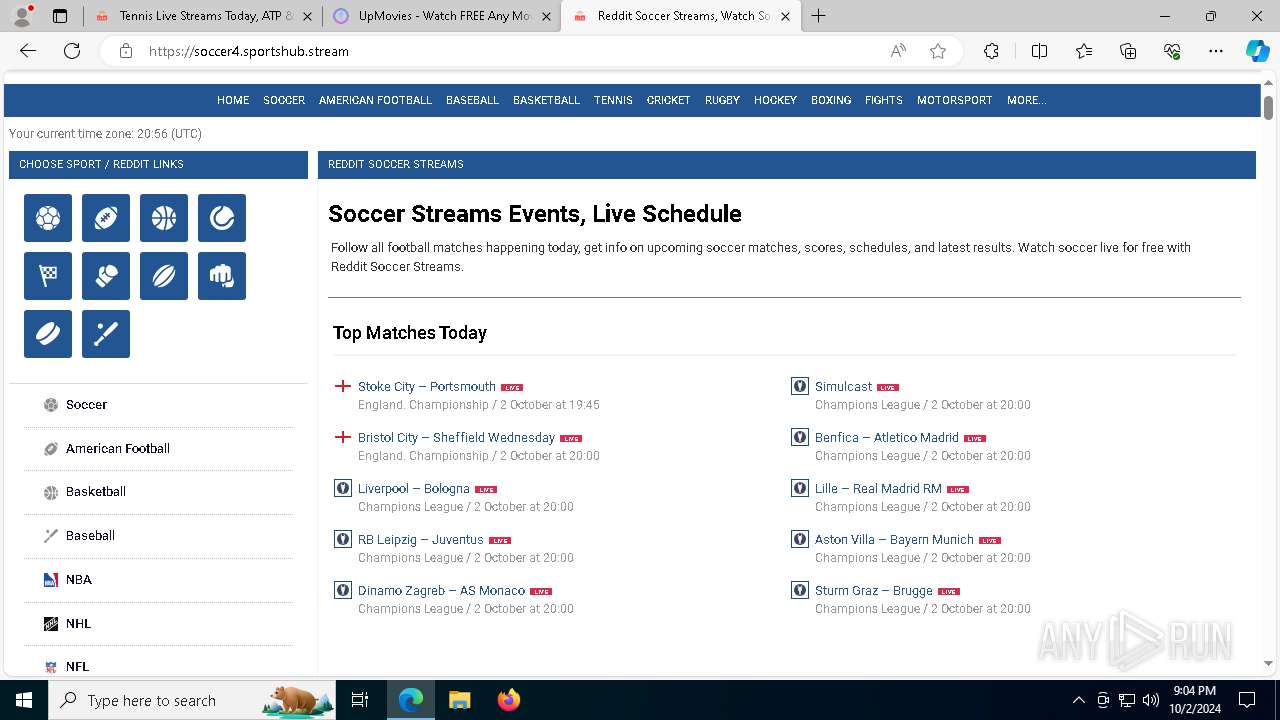Enable split screen view icon
Screen dimensions: 1280x720
coord(1039,51)
